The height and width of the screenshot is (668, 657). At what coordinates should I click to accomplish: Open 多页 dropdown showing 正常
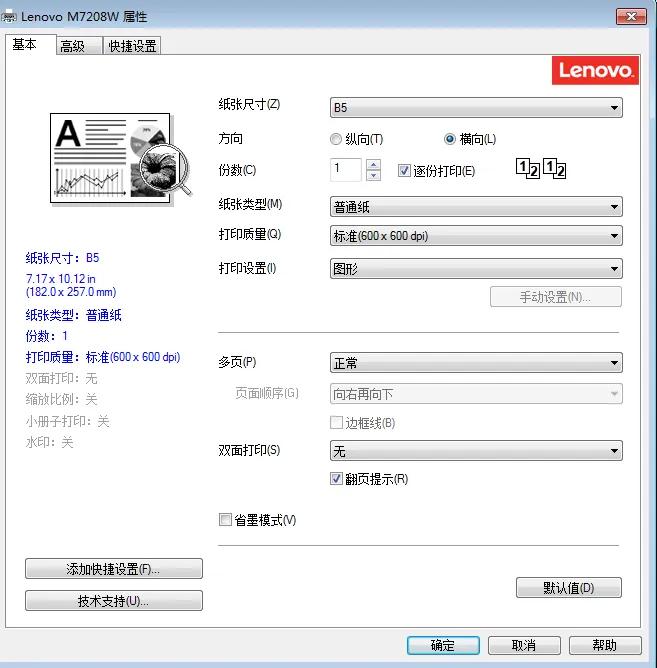click(476, 363)
